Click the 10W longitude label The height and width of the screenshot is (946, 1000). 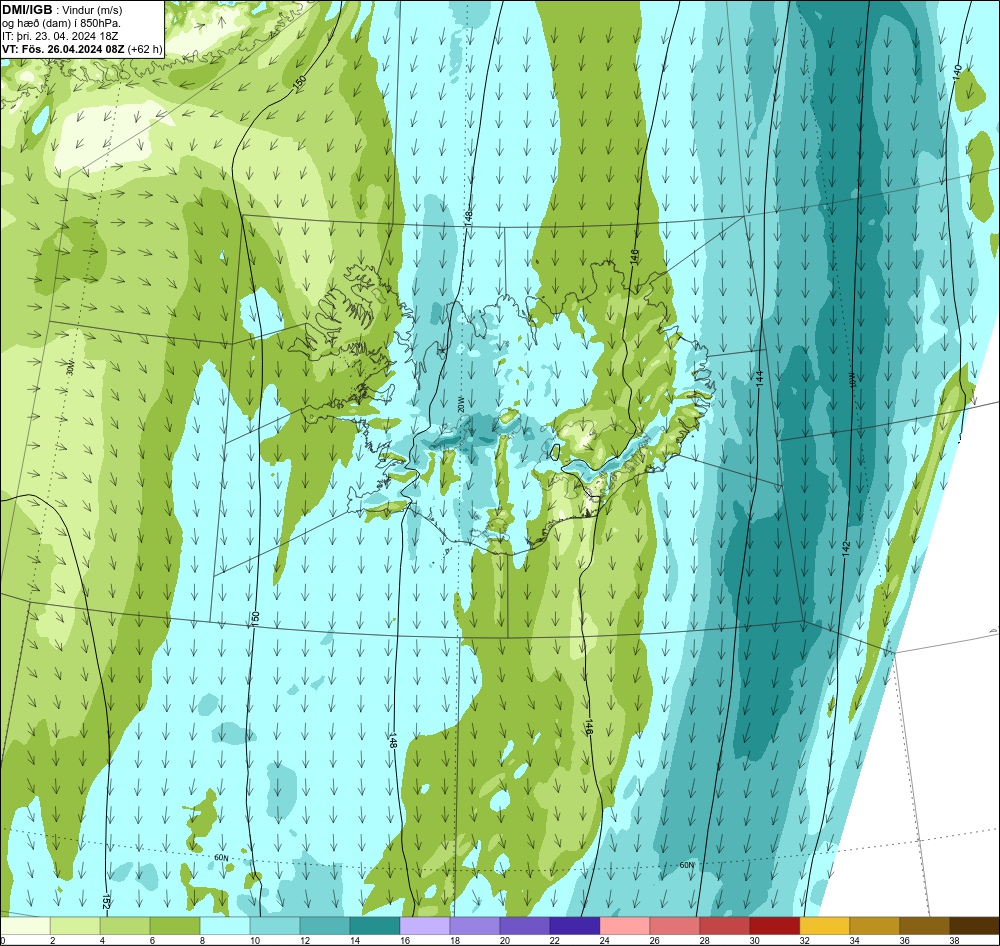(852, 379)
